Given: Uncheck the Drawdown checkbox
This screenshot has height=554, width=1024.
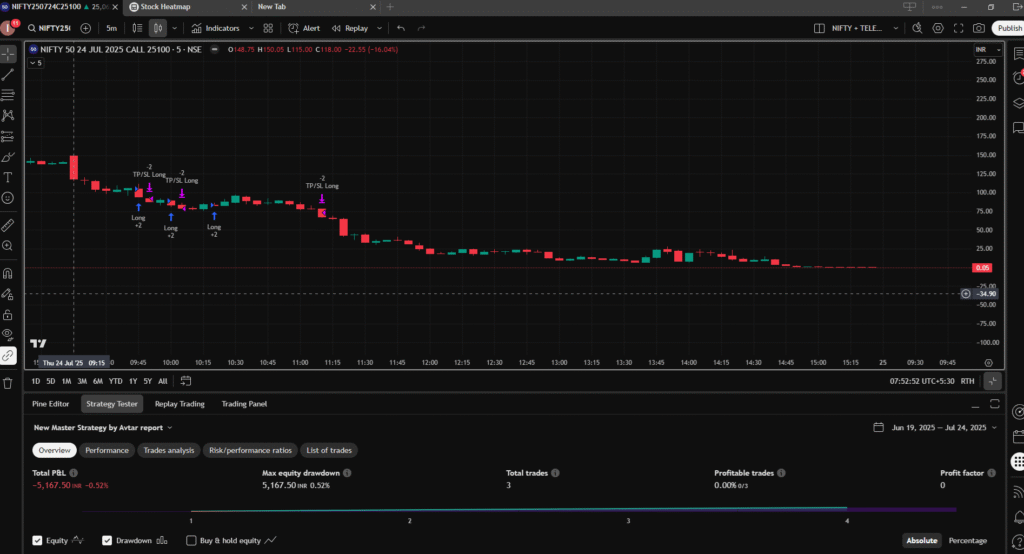Looking at the screenshot, I should [x=107, y=540].
